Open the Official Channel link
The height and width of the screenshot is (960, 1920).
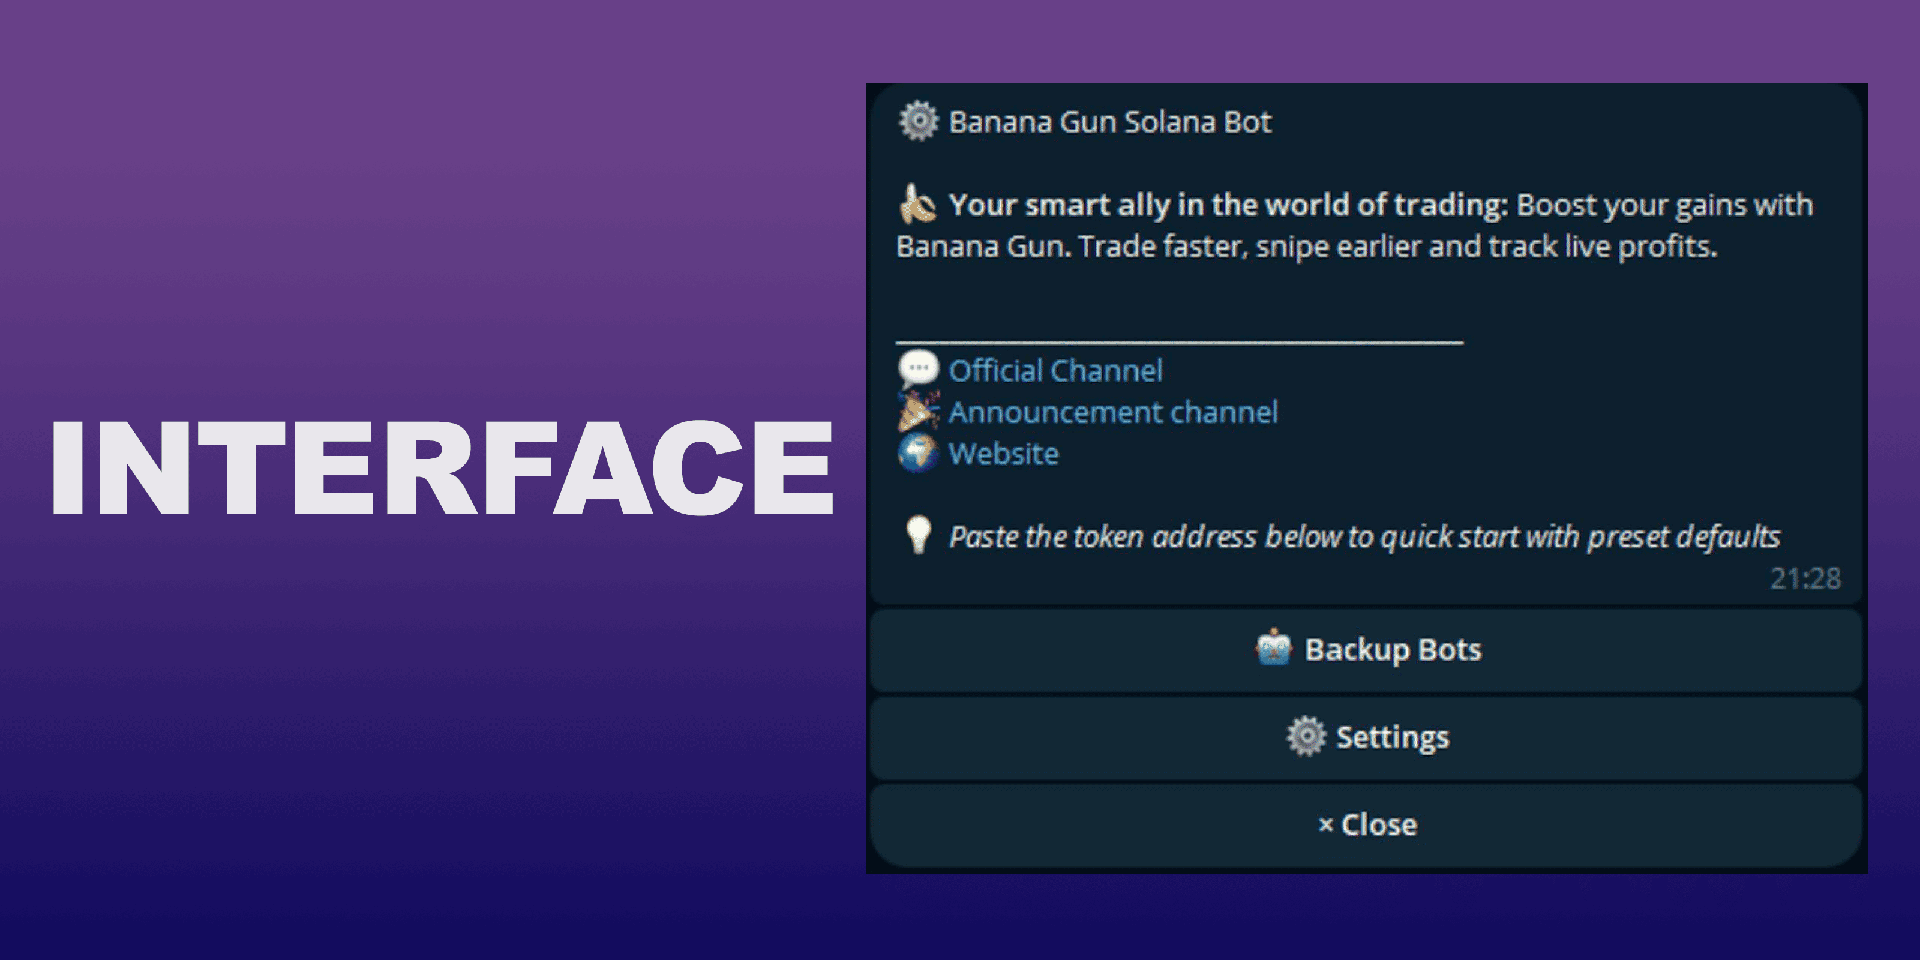tap(1055, 371)
